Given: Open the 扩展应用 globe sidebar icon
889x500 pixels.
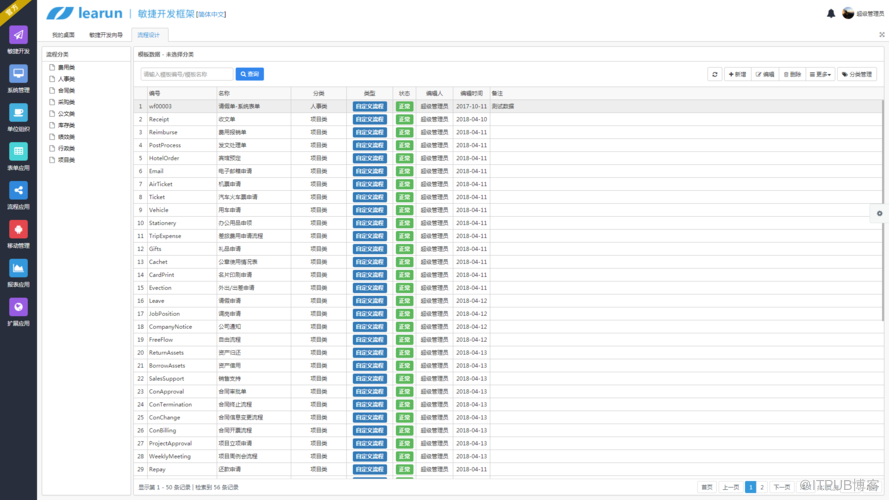Looking at the screenshot, I should tap(18, 307).
